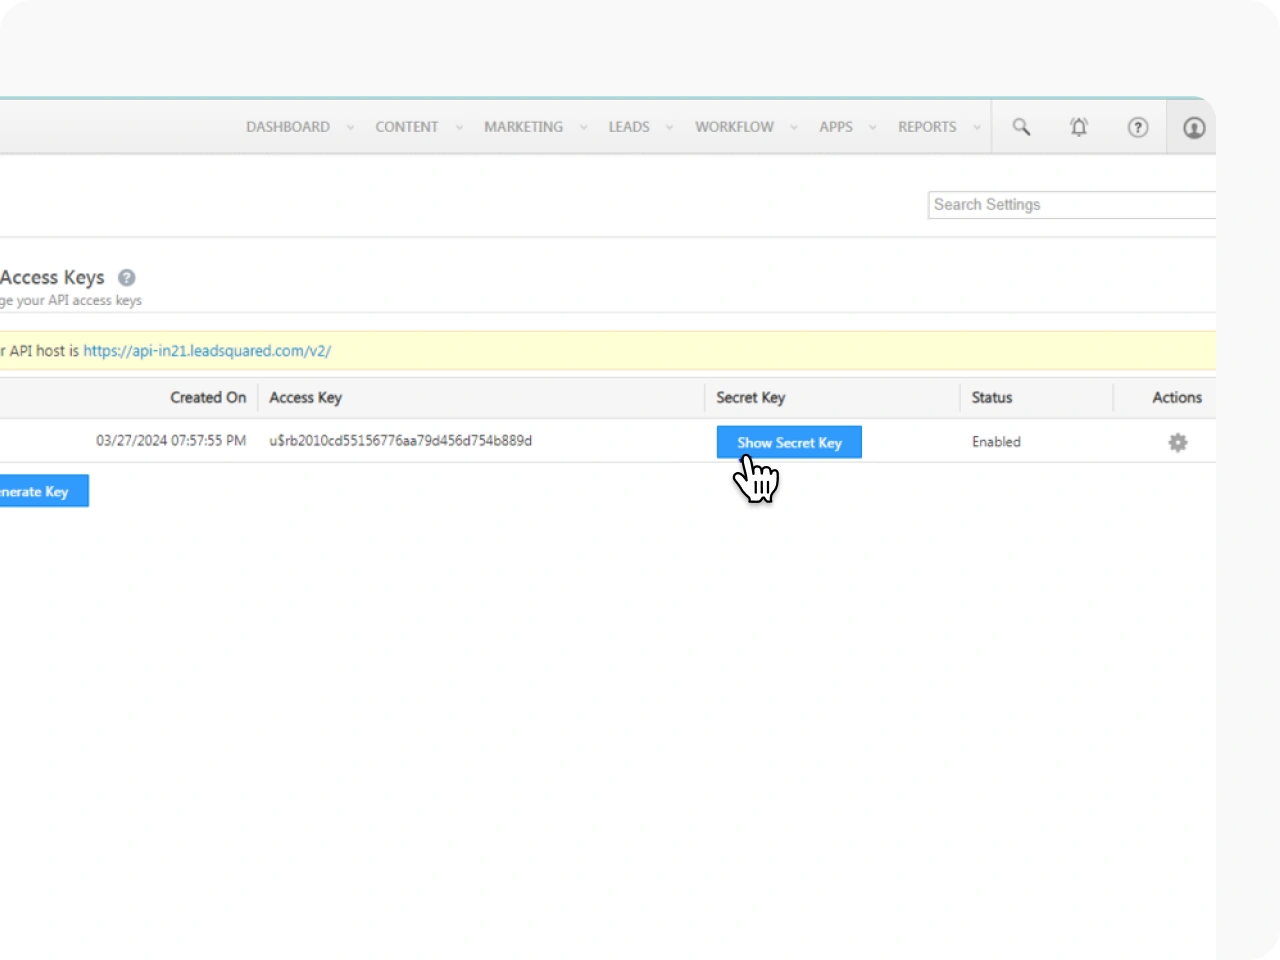
Task: Click the Actions column header
Action: click(x=1177, y=397)
